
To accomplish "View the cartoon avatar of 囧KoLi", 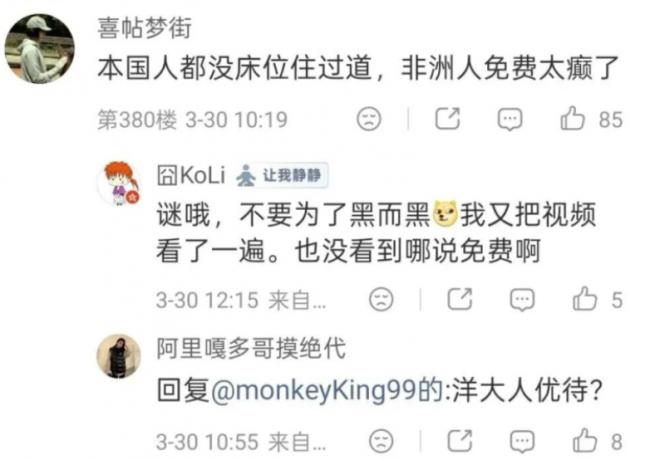I will (119, 184).
